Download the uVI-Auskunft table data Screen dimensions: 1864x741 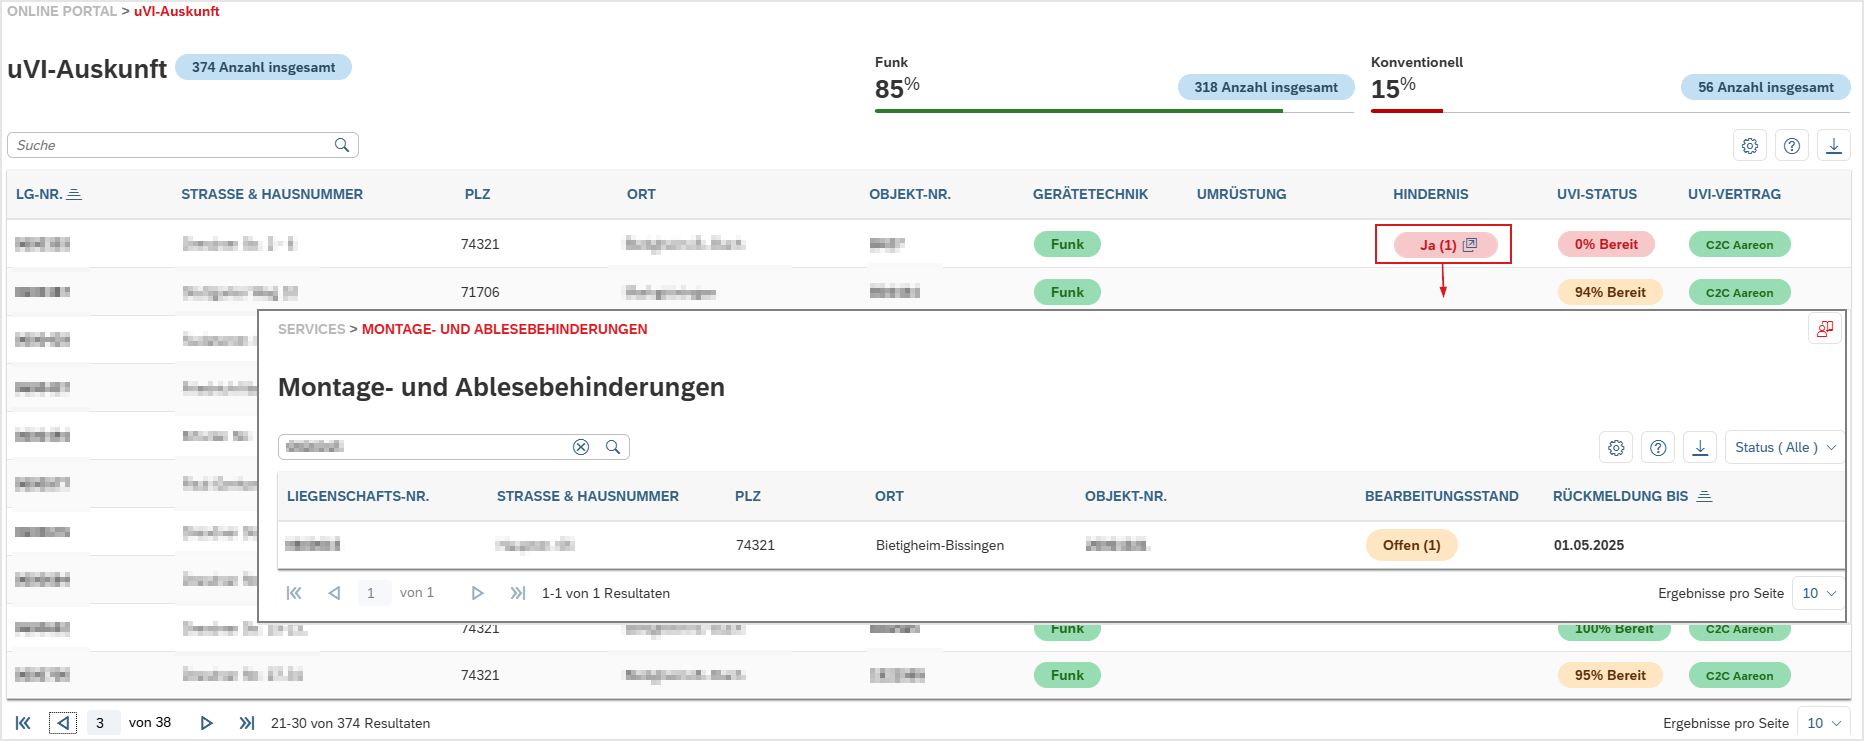(1833, 146)
